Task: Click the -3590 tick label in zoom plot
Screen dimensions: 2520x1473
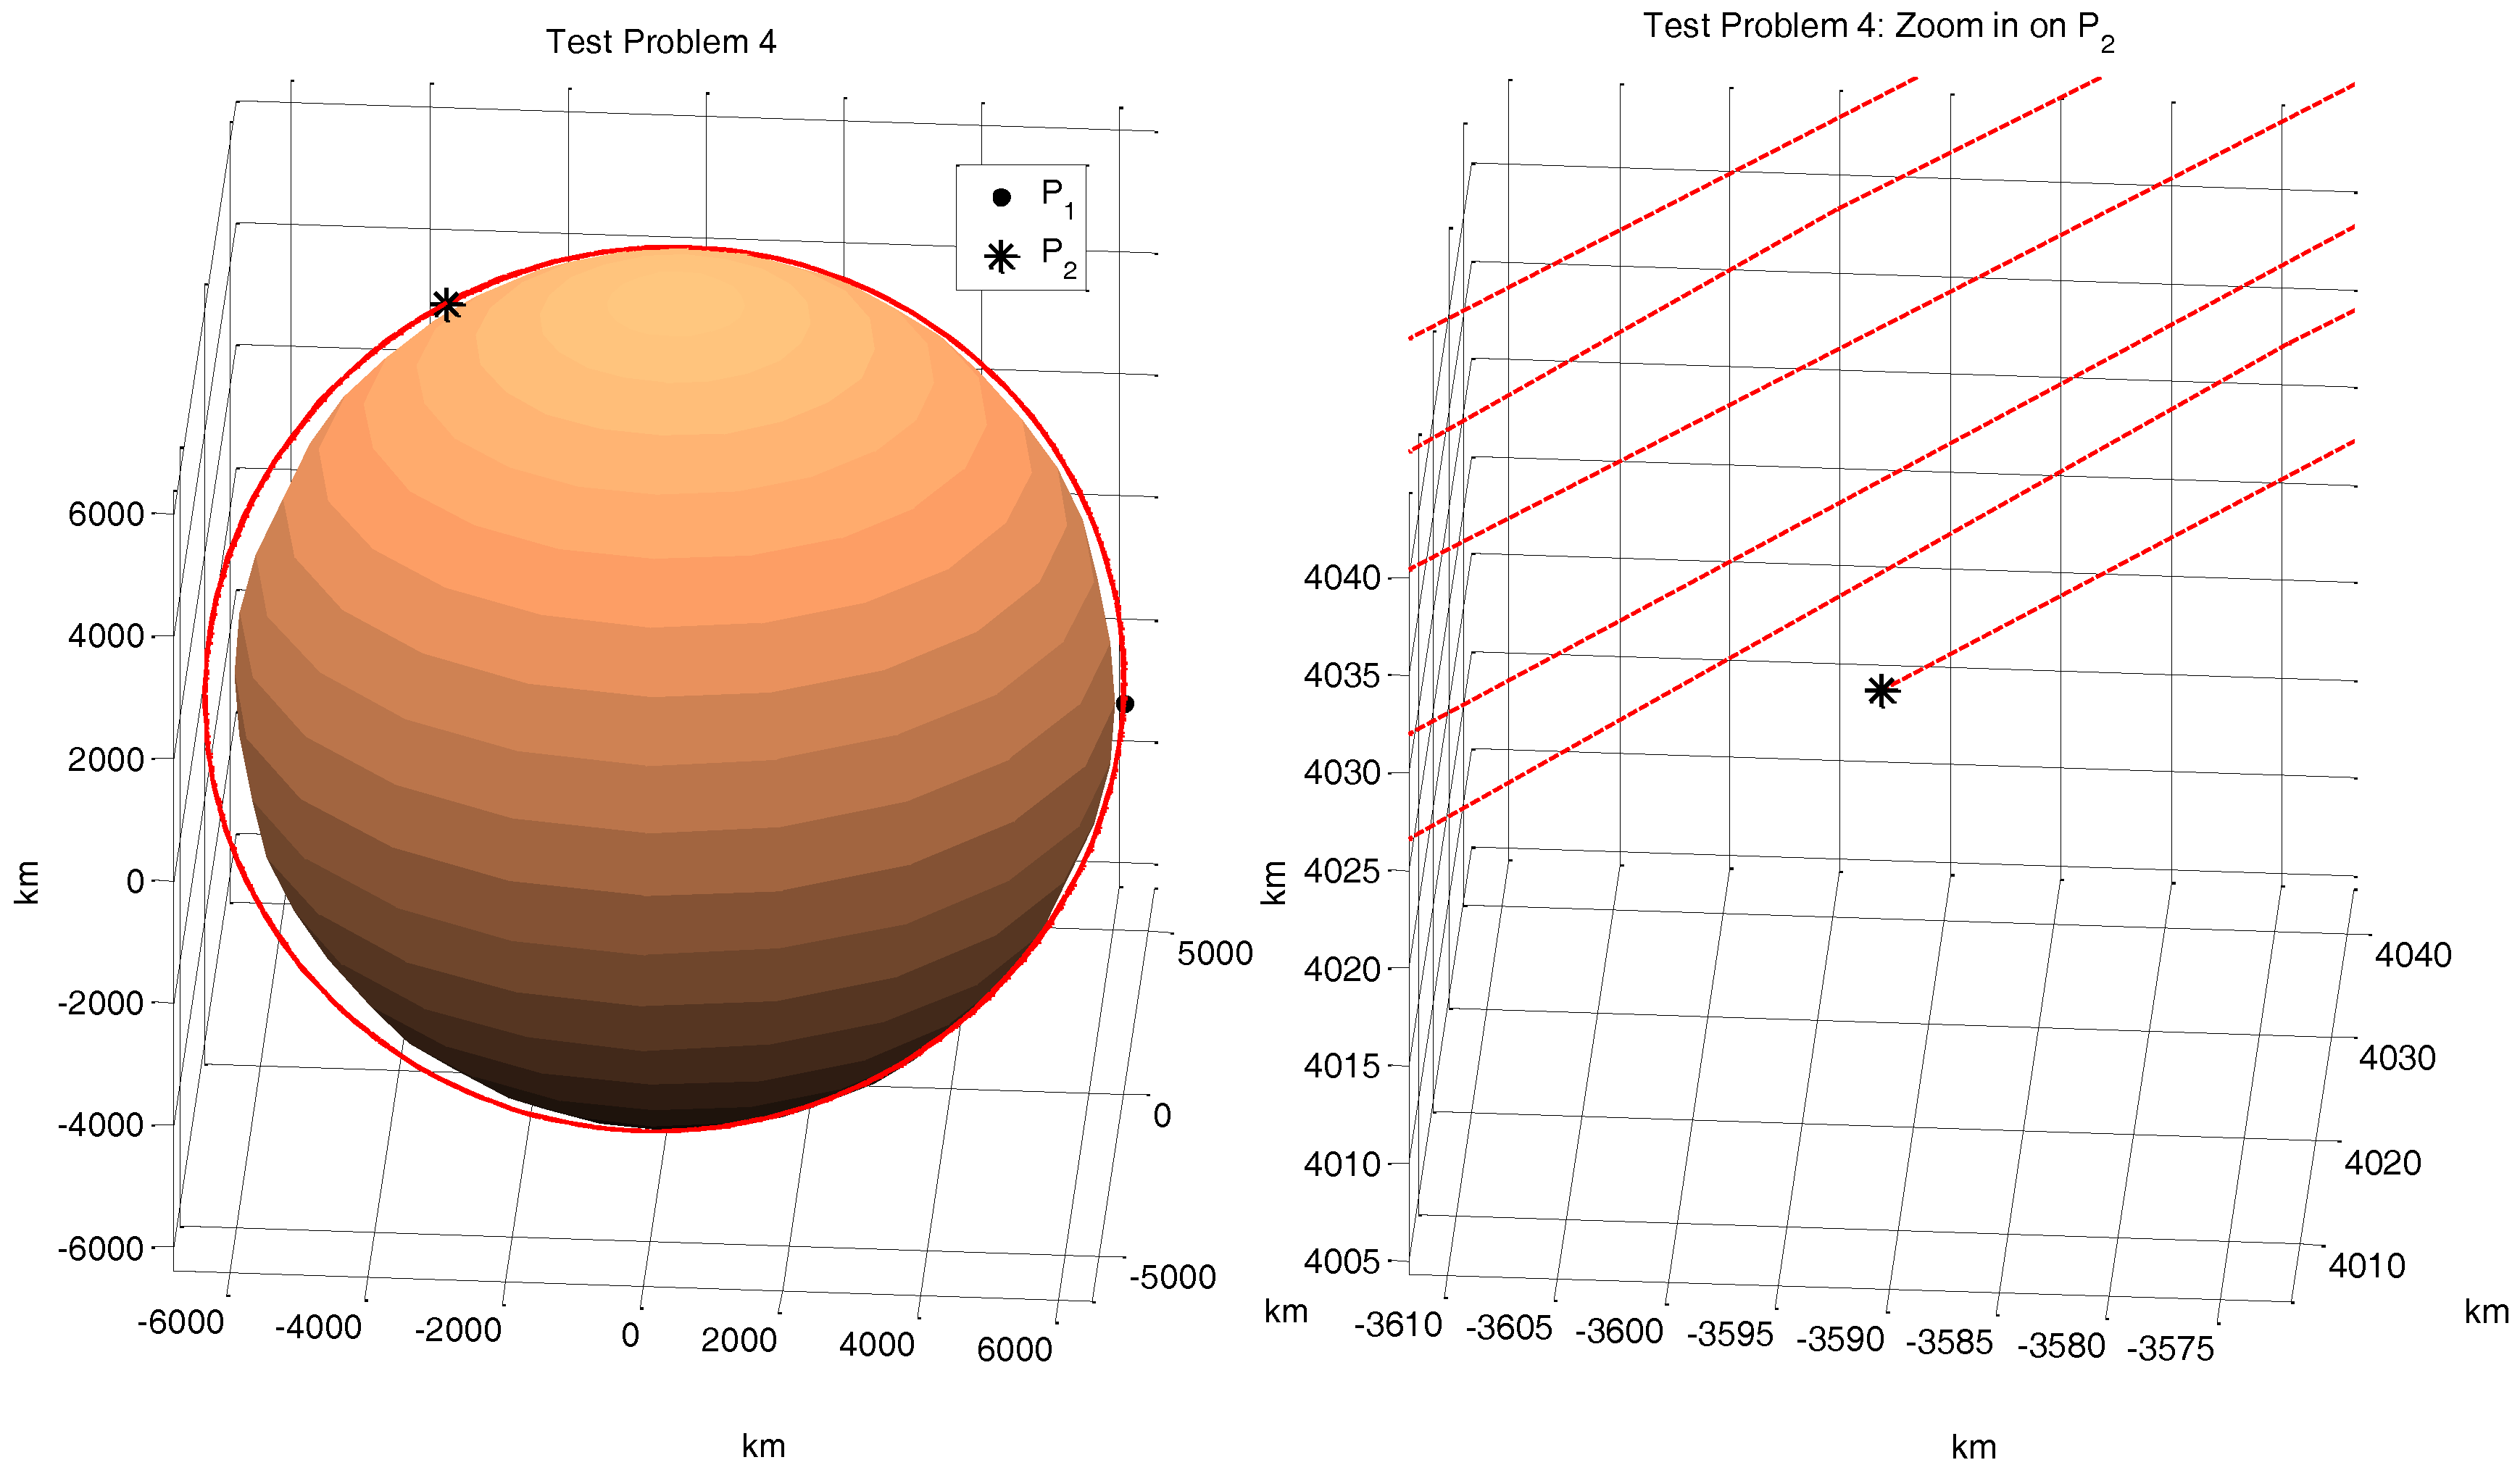Action: (x=1840, y=1339)
